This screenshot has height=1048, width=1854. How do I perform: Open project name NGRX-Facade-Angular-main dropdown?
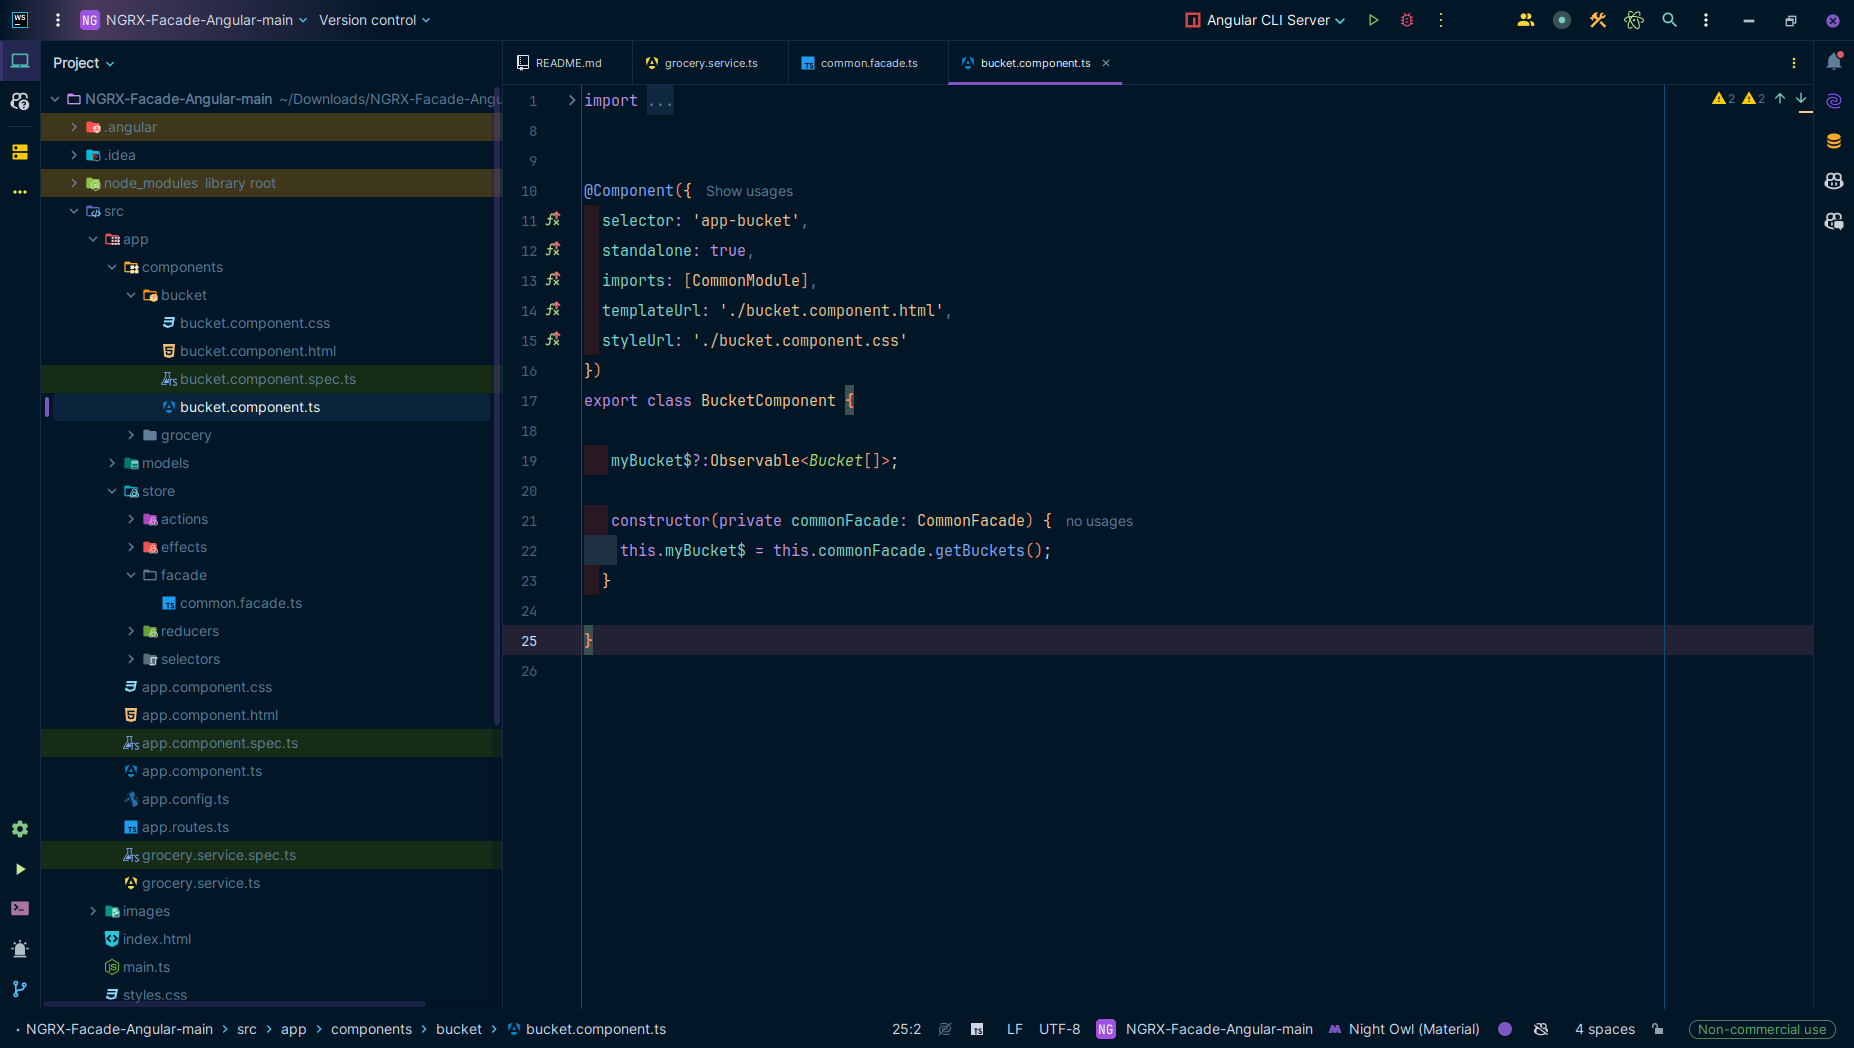pyautogui.click(x=194, y=20)
